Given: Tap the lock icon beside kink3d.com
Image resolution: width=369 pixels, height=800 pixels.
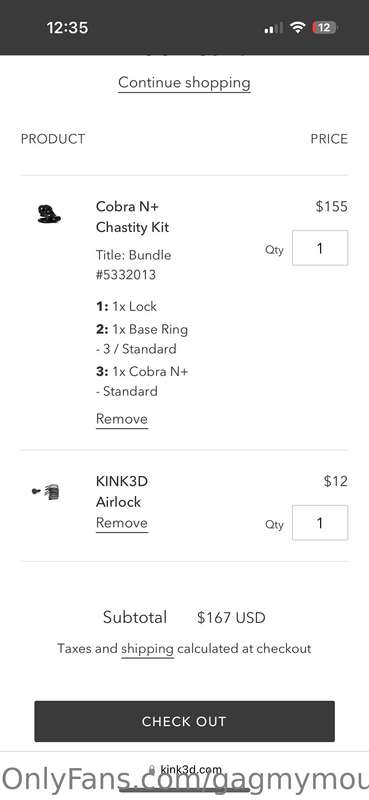Looking at the screenshot, I should pos(152,770).
